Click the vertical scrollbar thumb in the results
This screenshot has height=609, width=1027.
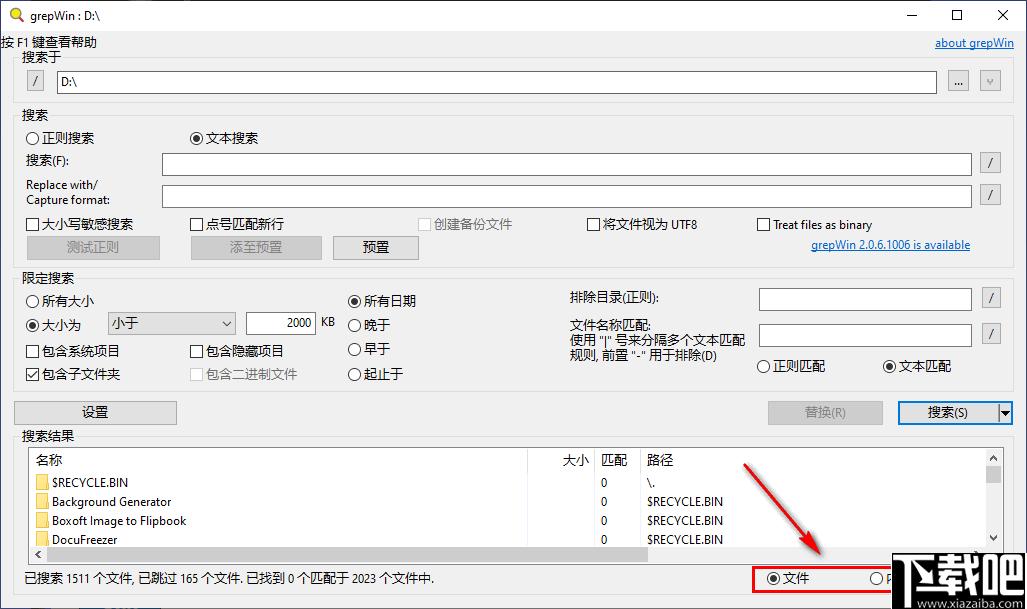pos(993,474)
